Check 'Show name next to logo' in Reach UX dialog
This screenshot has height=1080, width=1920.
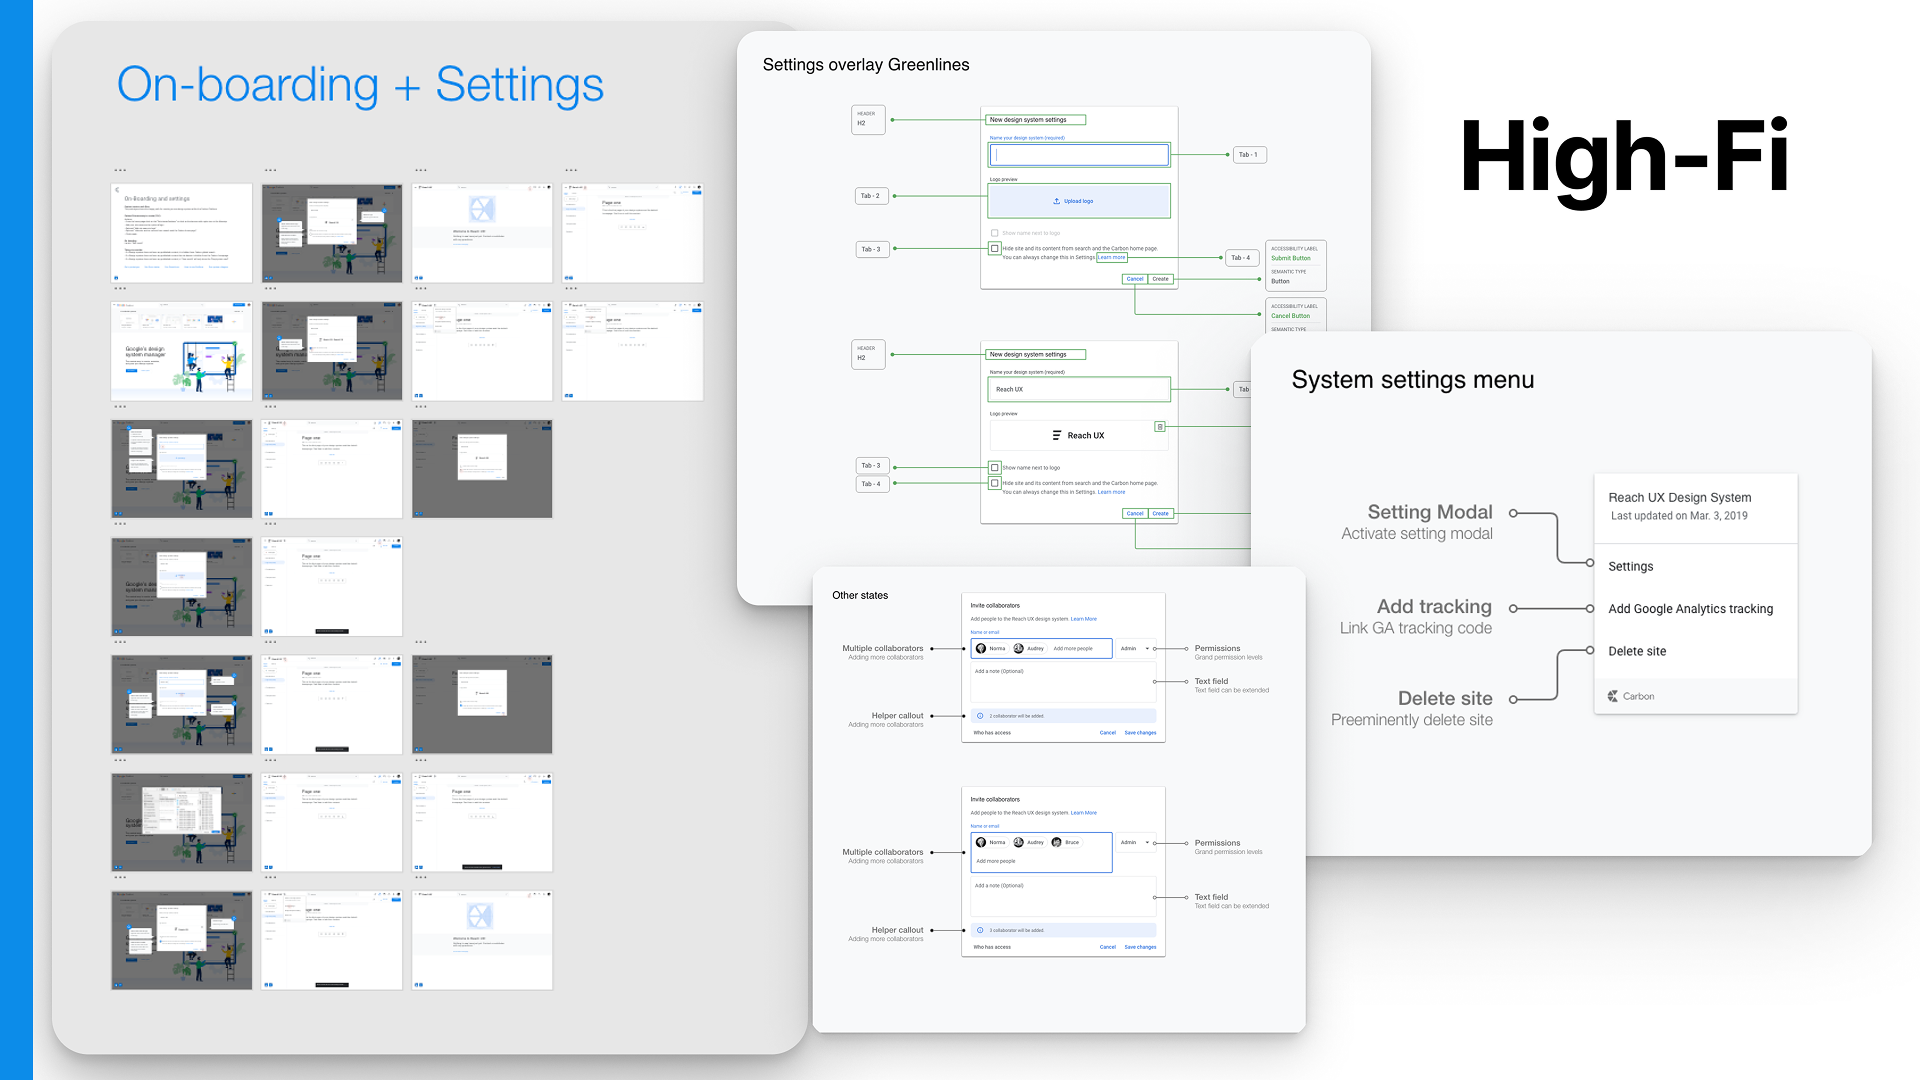point(995,467)
